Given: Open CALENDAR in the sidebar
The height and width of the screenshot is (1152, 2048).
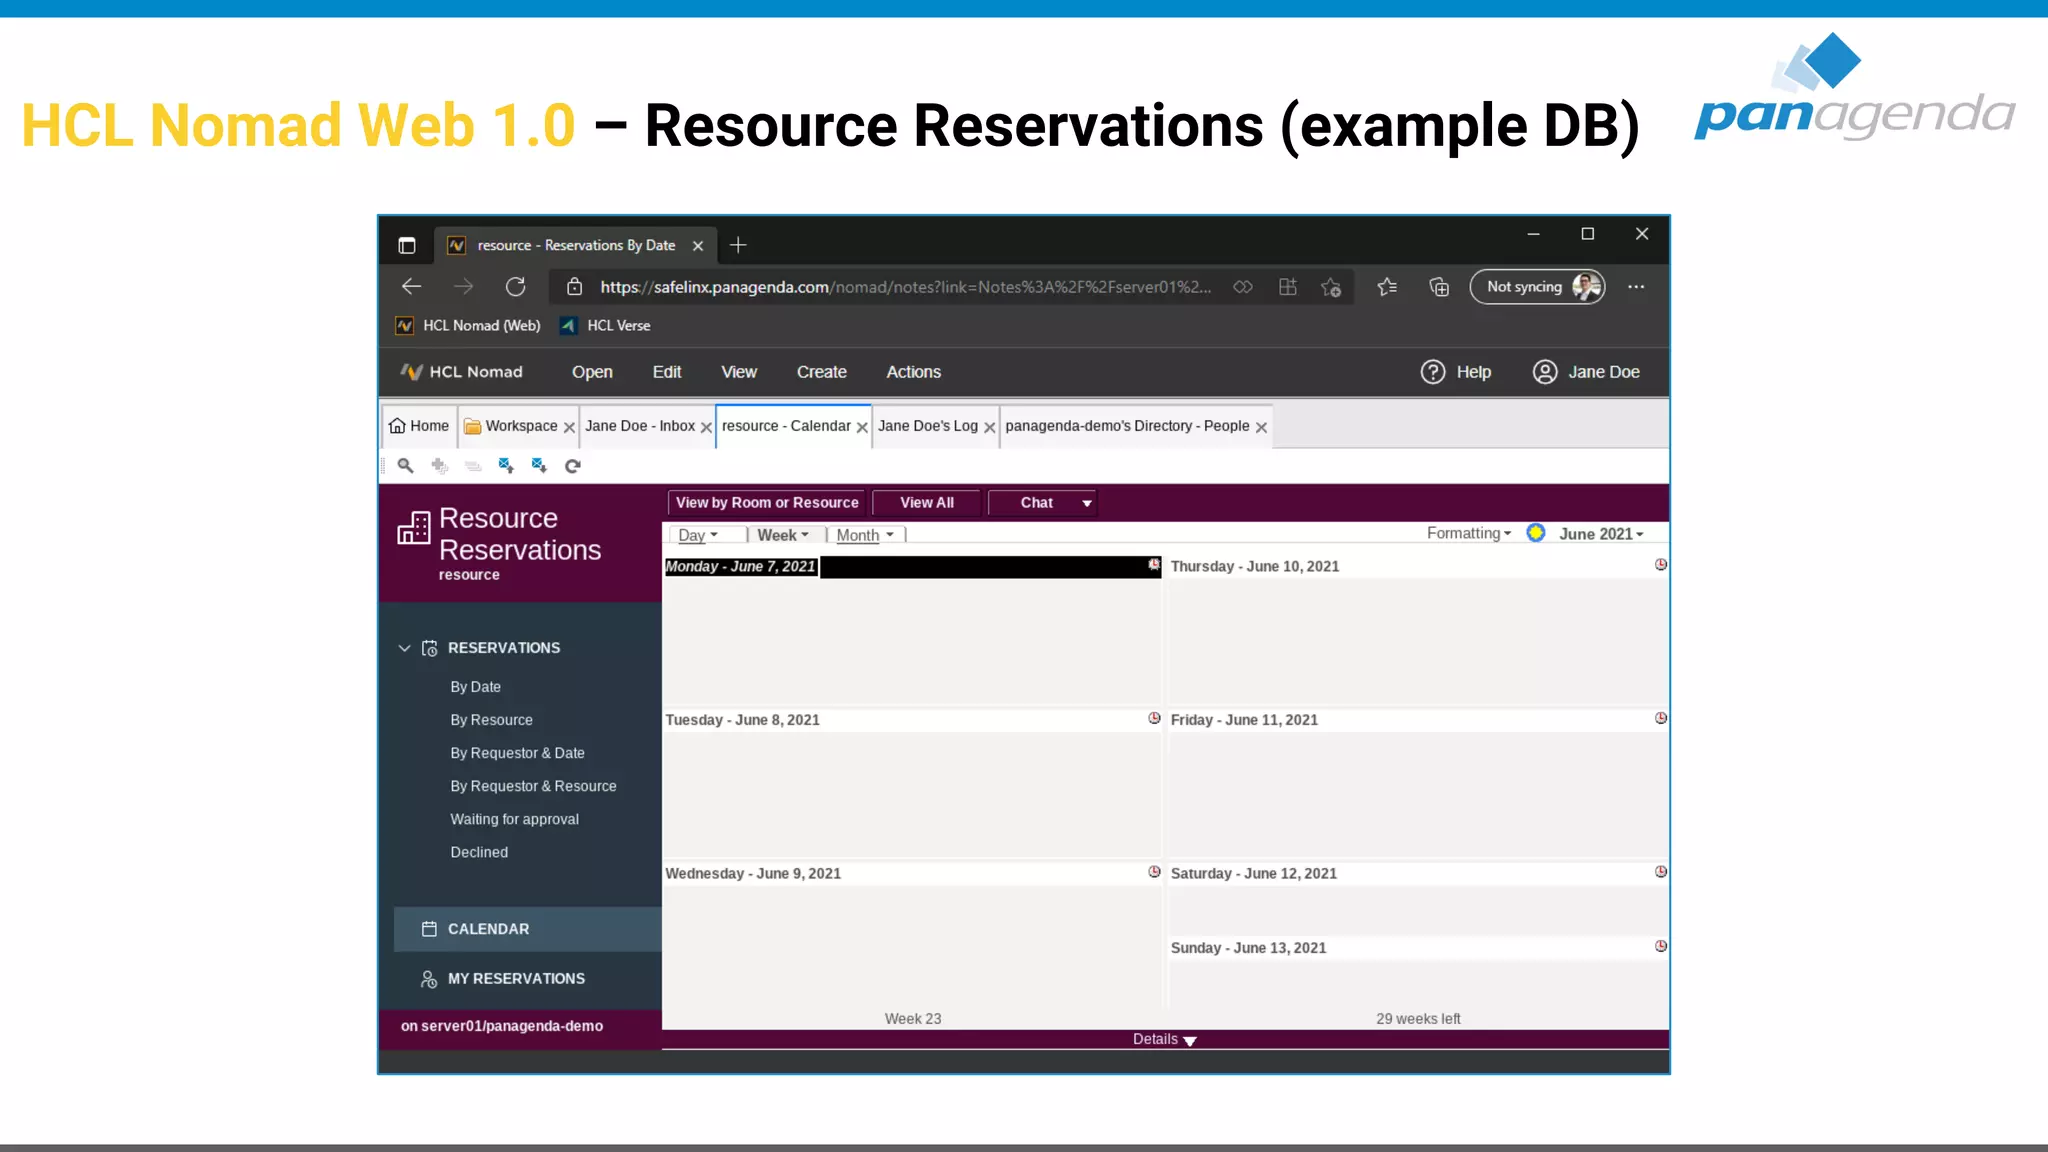Looking at the screenshot, I should 528,929.
